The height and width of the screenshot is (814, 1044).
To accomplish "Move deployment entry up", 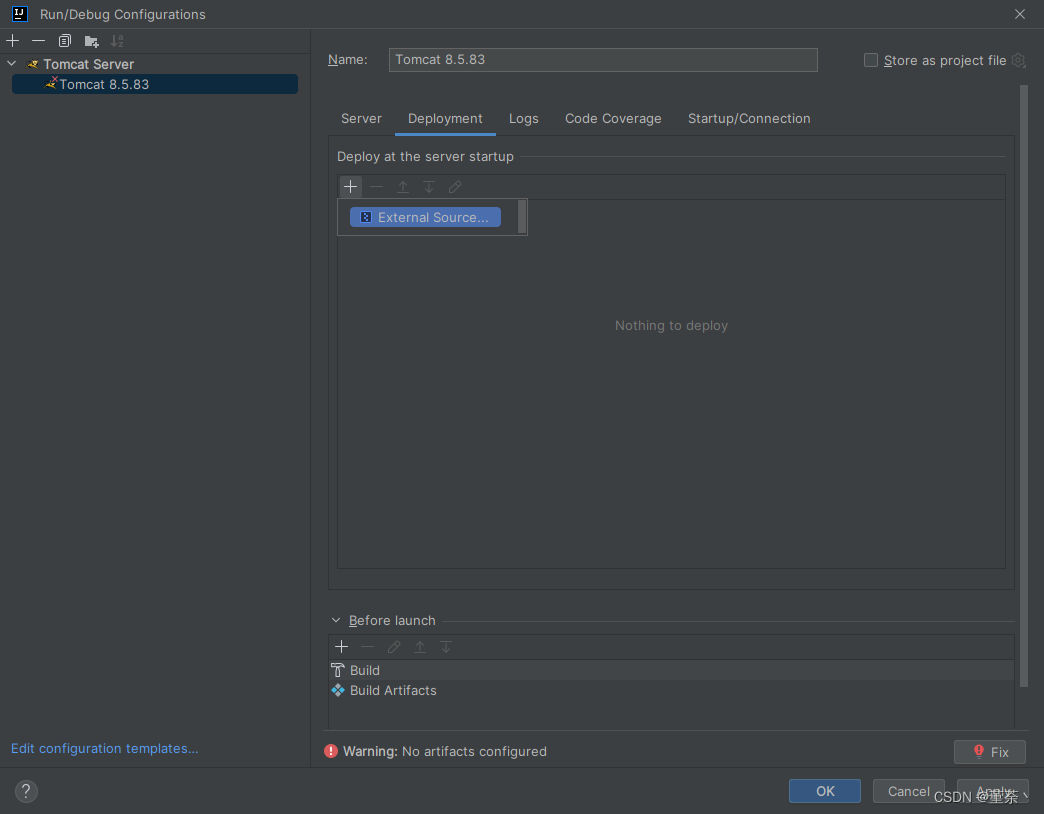I will [x=402, y=187].
